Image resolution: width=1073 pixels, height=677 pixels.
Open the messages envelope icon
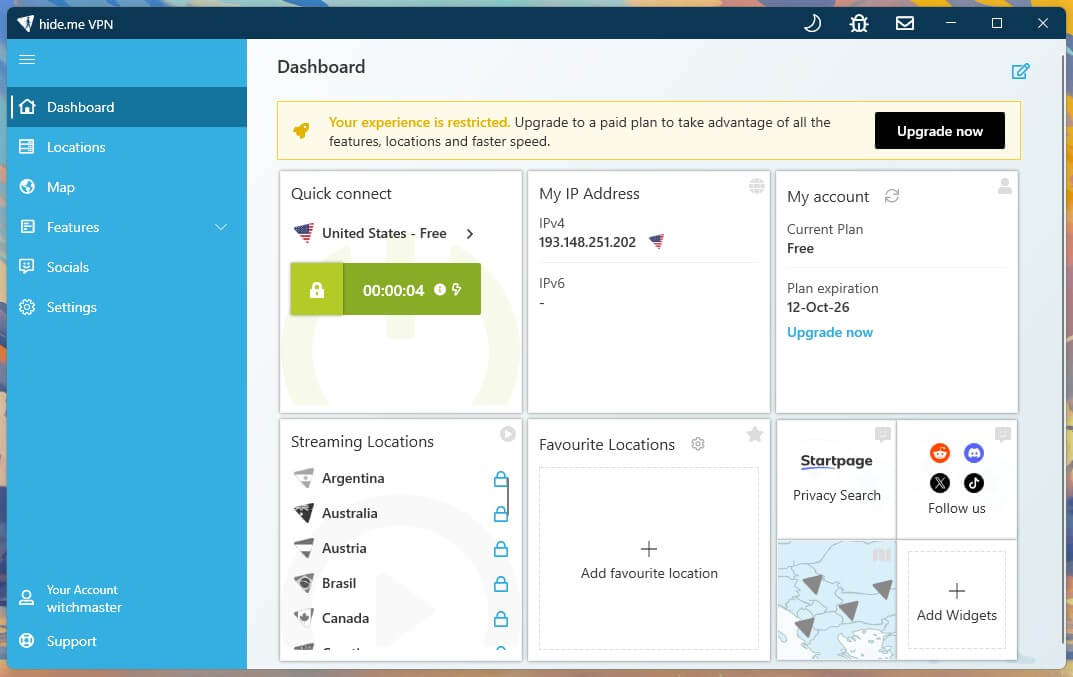tap(905, 23)
